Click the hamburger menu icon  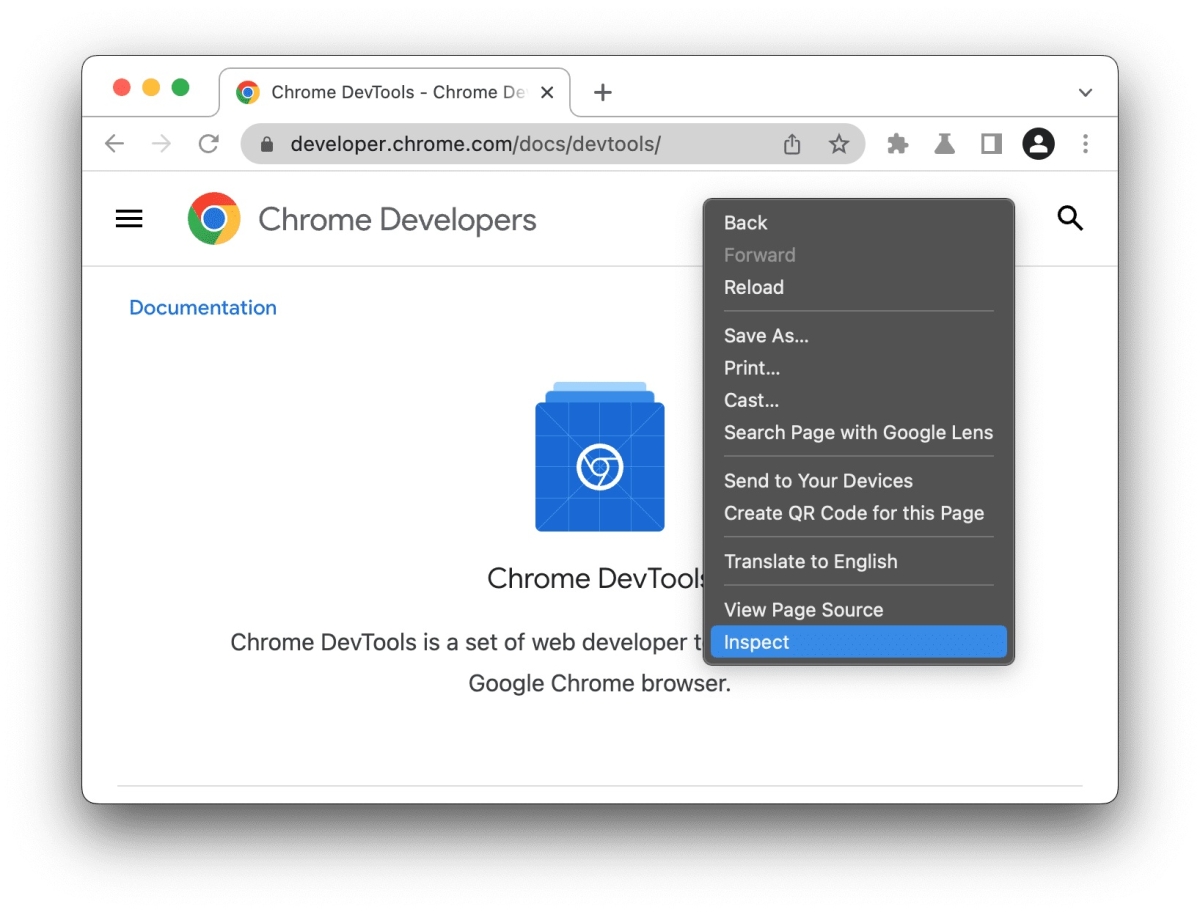129,219
